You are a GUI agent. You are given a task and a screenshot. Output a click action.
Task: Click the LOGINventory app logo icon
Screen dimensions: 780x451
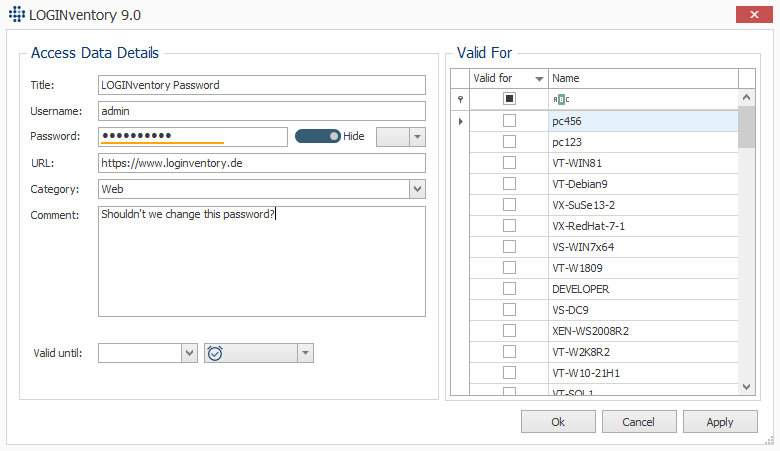click(x=17, y=14)
